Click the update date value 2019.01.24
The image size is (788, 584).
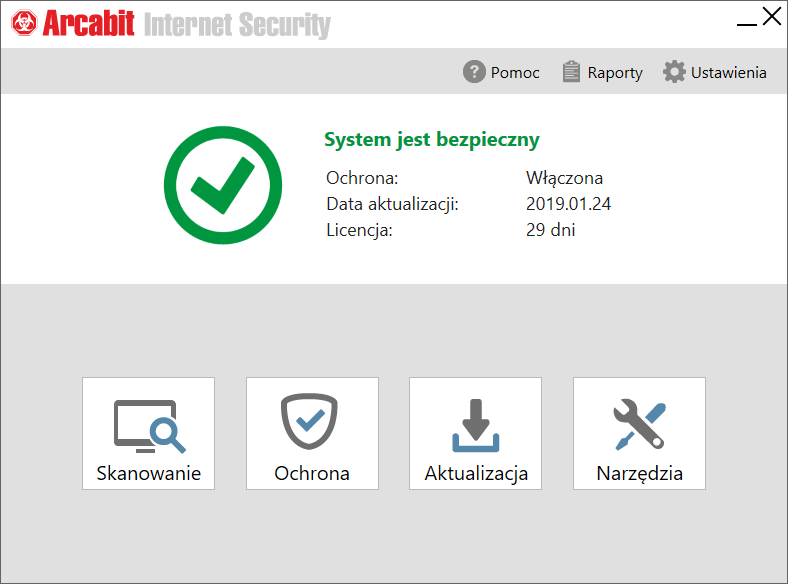click(568, 204)
